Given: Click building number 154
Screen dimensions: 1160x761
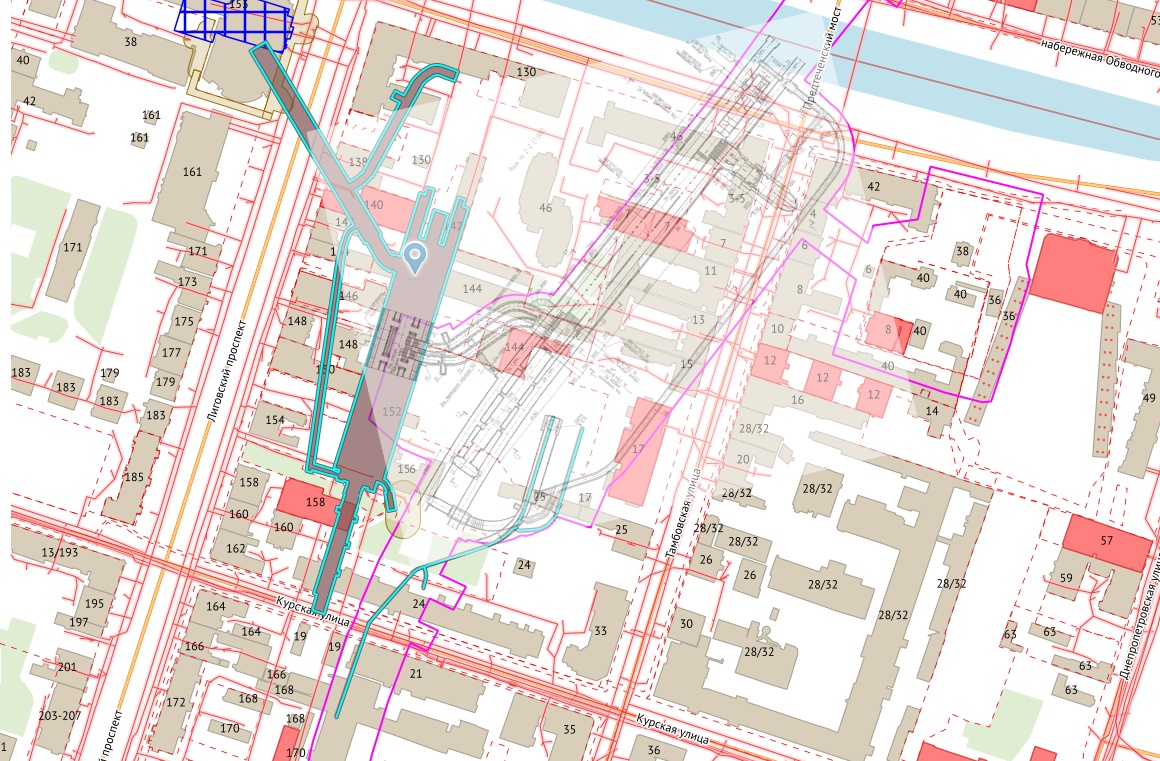Looking at the screenshot, I should pos(275,420).
